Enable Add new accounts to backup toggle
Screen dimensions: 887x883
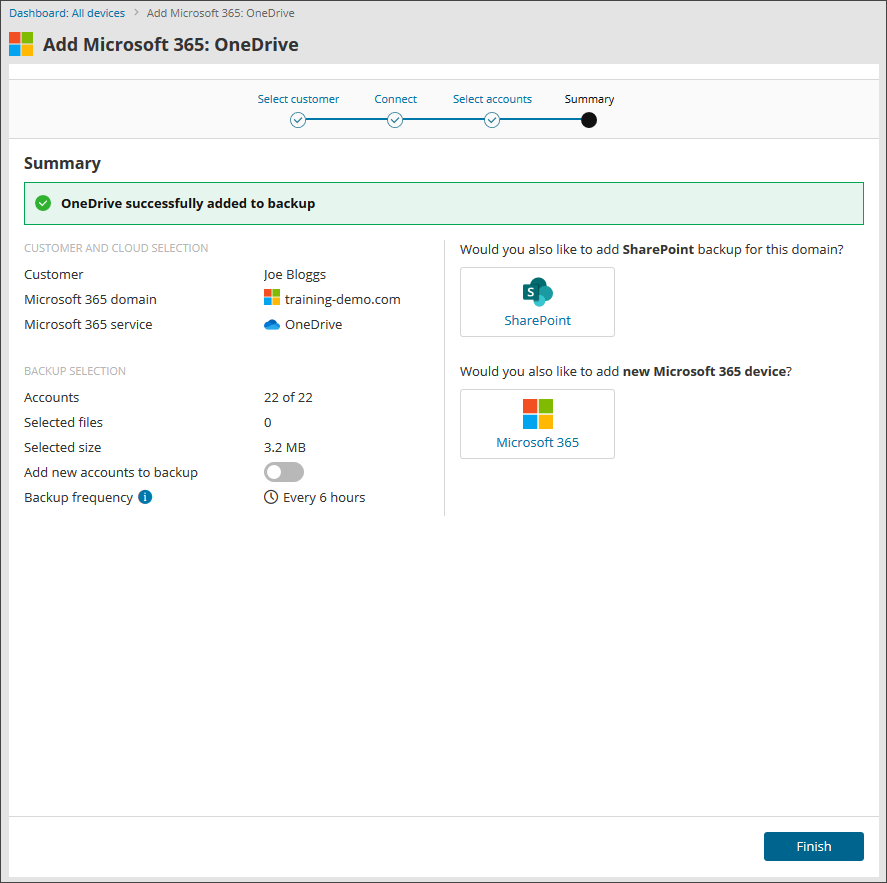(x=284, y=472)
